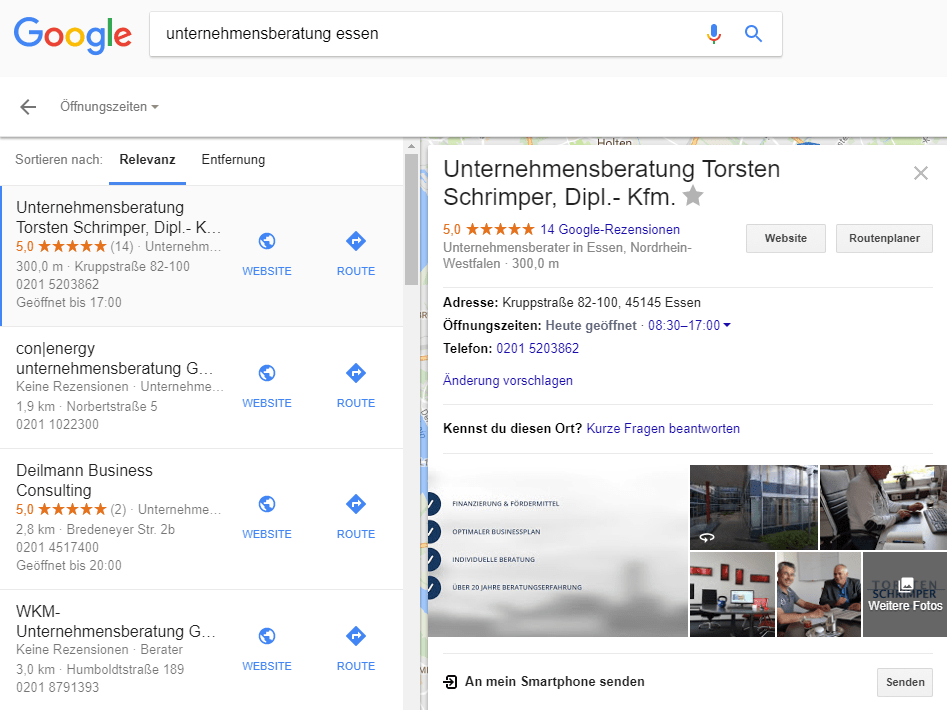Click 'An mein Smartphone senden' label

(554, 682)
